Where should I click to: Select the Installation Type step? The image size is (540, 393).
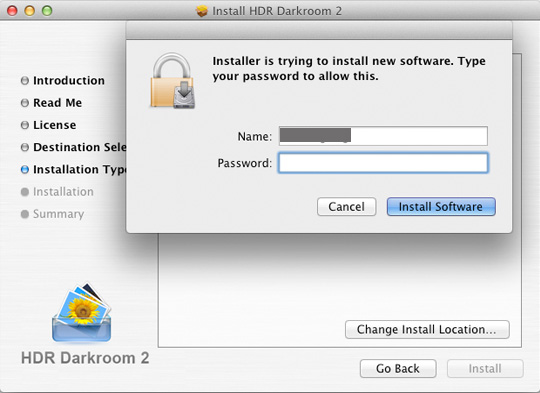coord(80,169)
